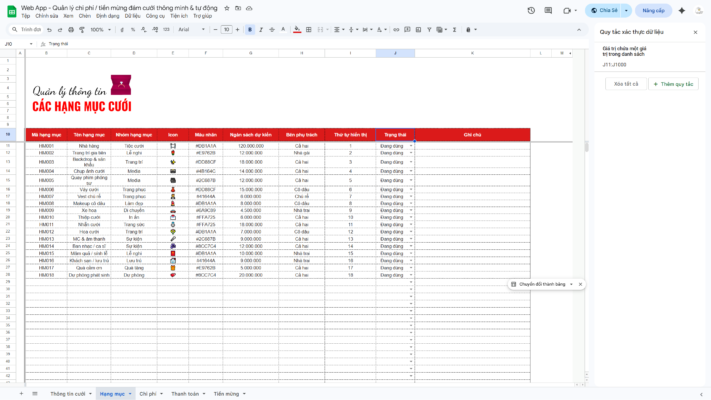Print the spreadsheet with the printer icon
This screenshot has width=711, height=400.
(71, 29)
